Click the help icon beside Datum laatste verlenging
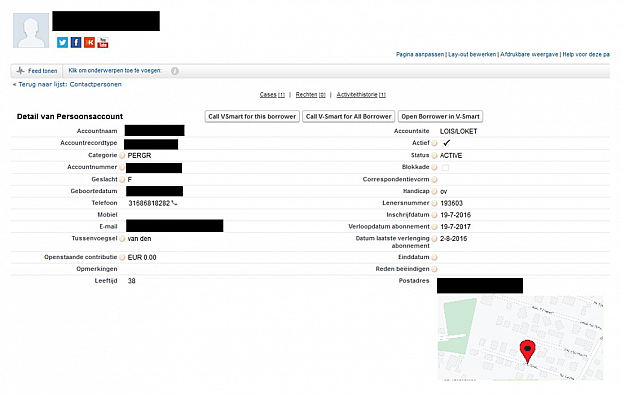621x395 pixels. pos(434,239)
